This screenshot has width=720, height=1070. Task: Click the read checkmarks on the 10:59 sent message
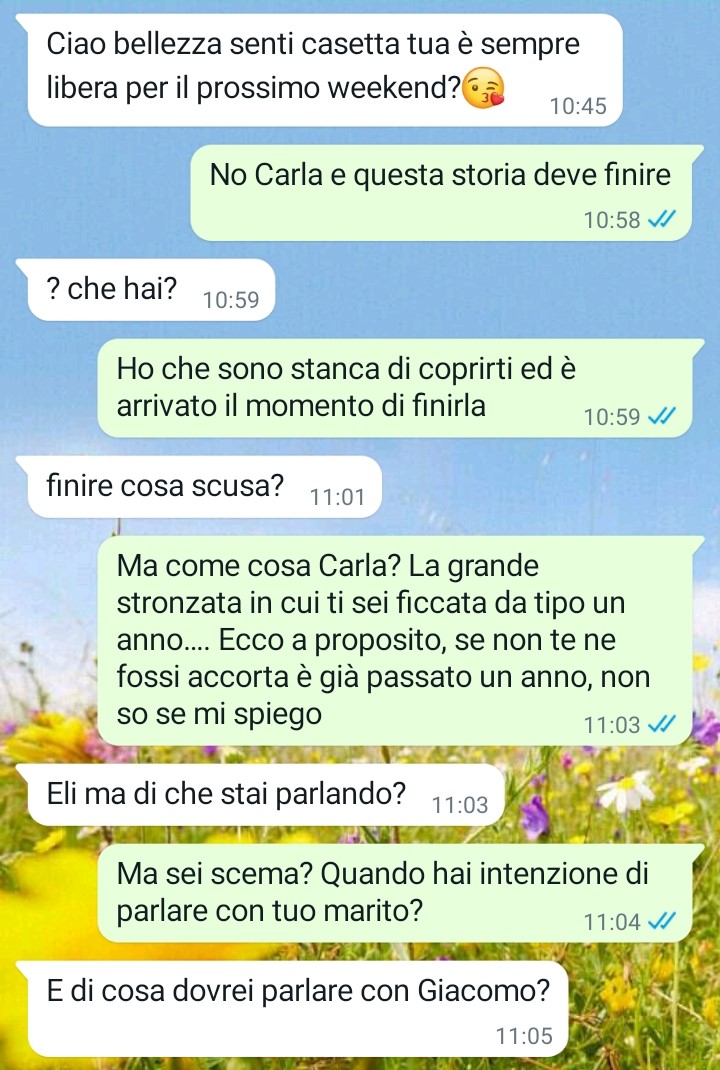point(661,416)
